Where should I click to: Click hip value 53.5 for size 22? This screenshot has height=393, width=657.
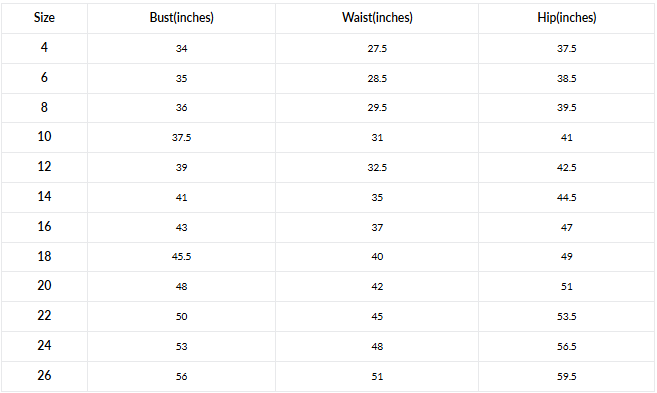pos(566,316)
